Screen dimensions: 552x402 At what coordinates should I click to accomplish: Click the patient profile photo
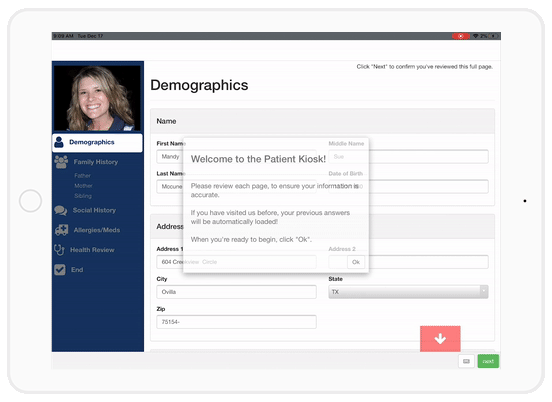(x=97, y=98)
